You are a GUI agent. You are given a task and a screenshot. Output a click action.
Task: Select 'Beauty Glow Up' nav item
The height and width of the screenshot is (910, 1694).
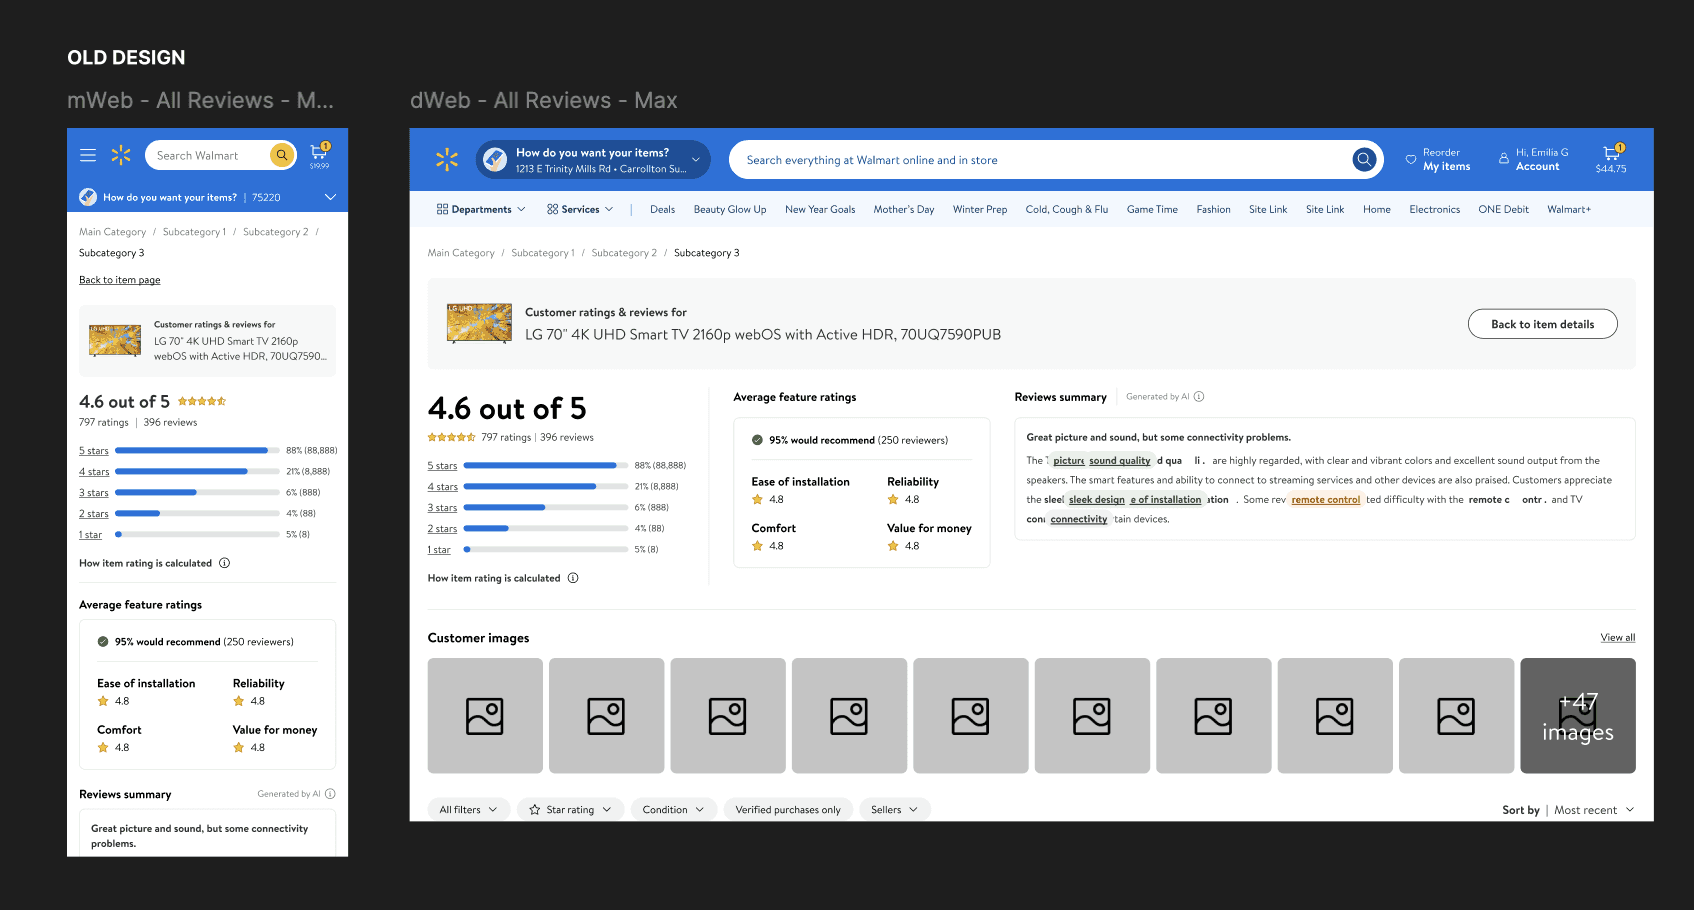click(730, 209)
